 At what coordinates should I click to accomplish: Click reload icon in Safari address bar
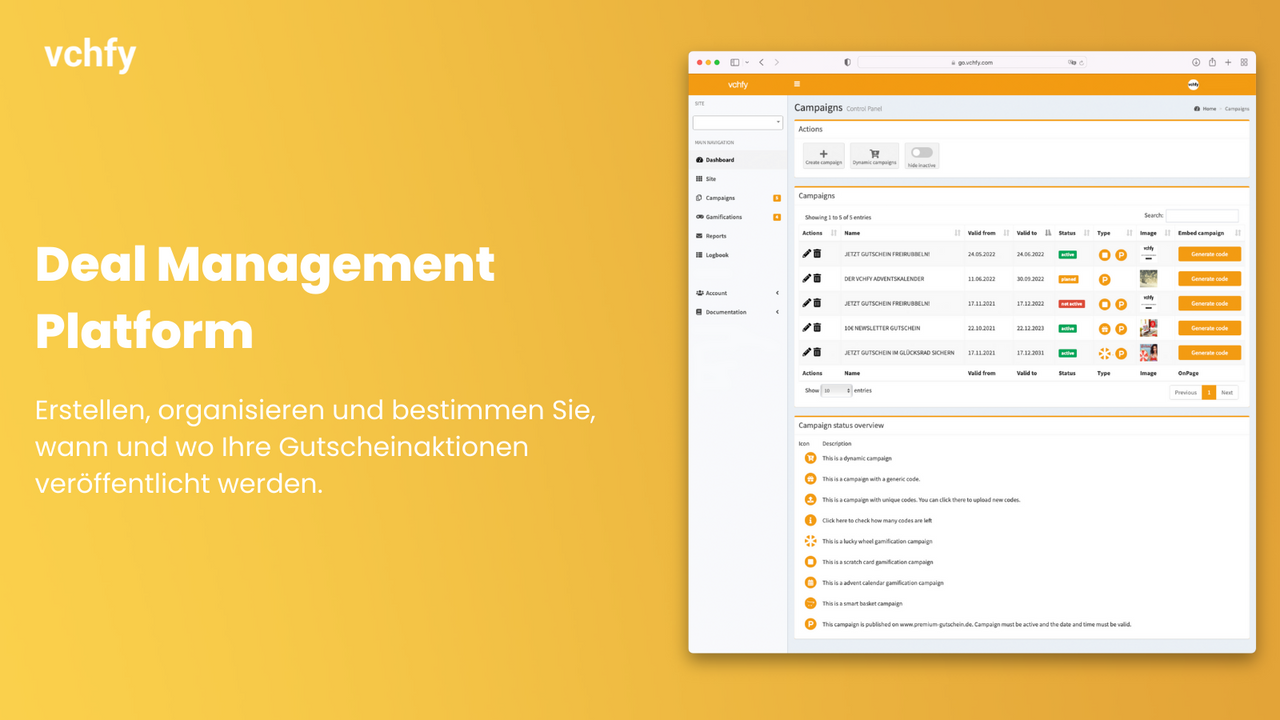[1081, 62]
